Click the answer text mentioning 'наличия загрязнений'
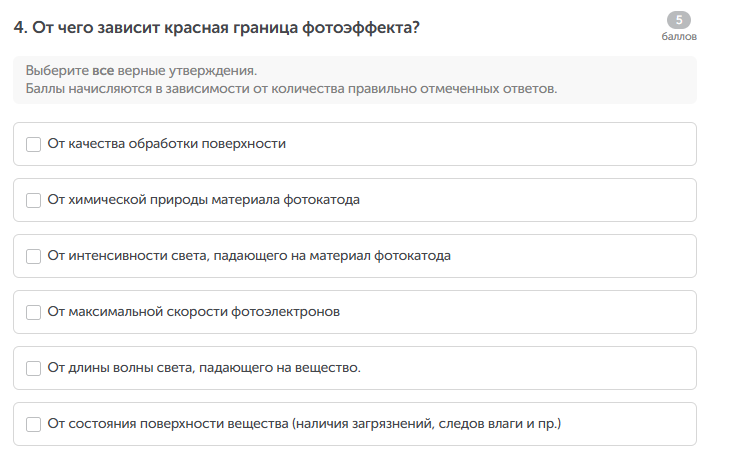The image size is (739, 462). pos(305,424)
